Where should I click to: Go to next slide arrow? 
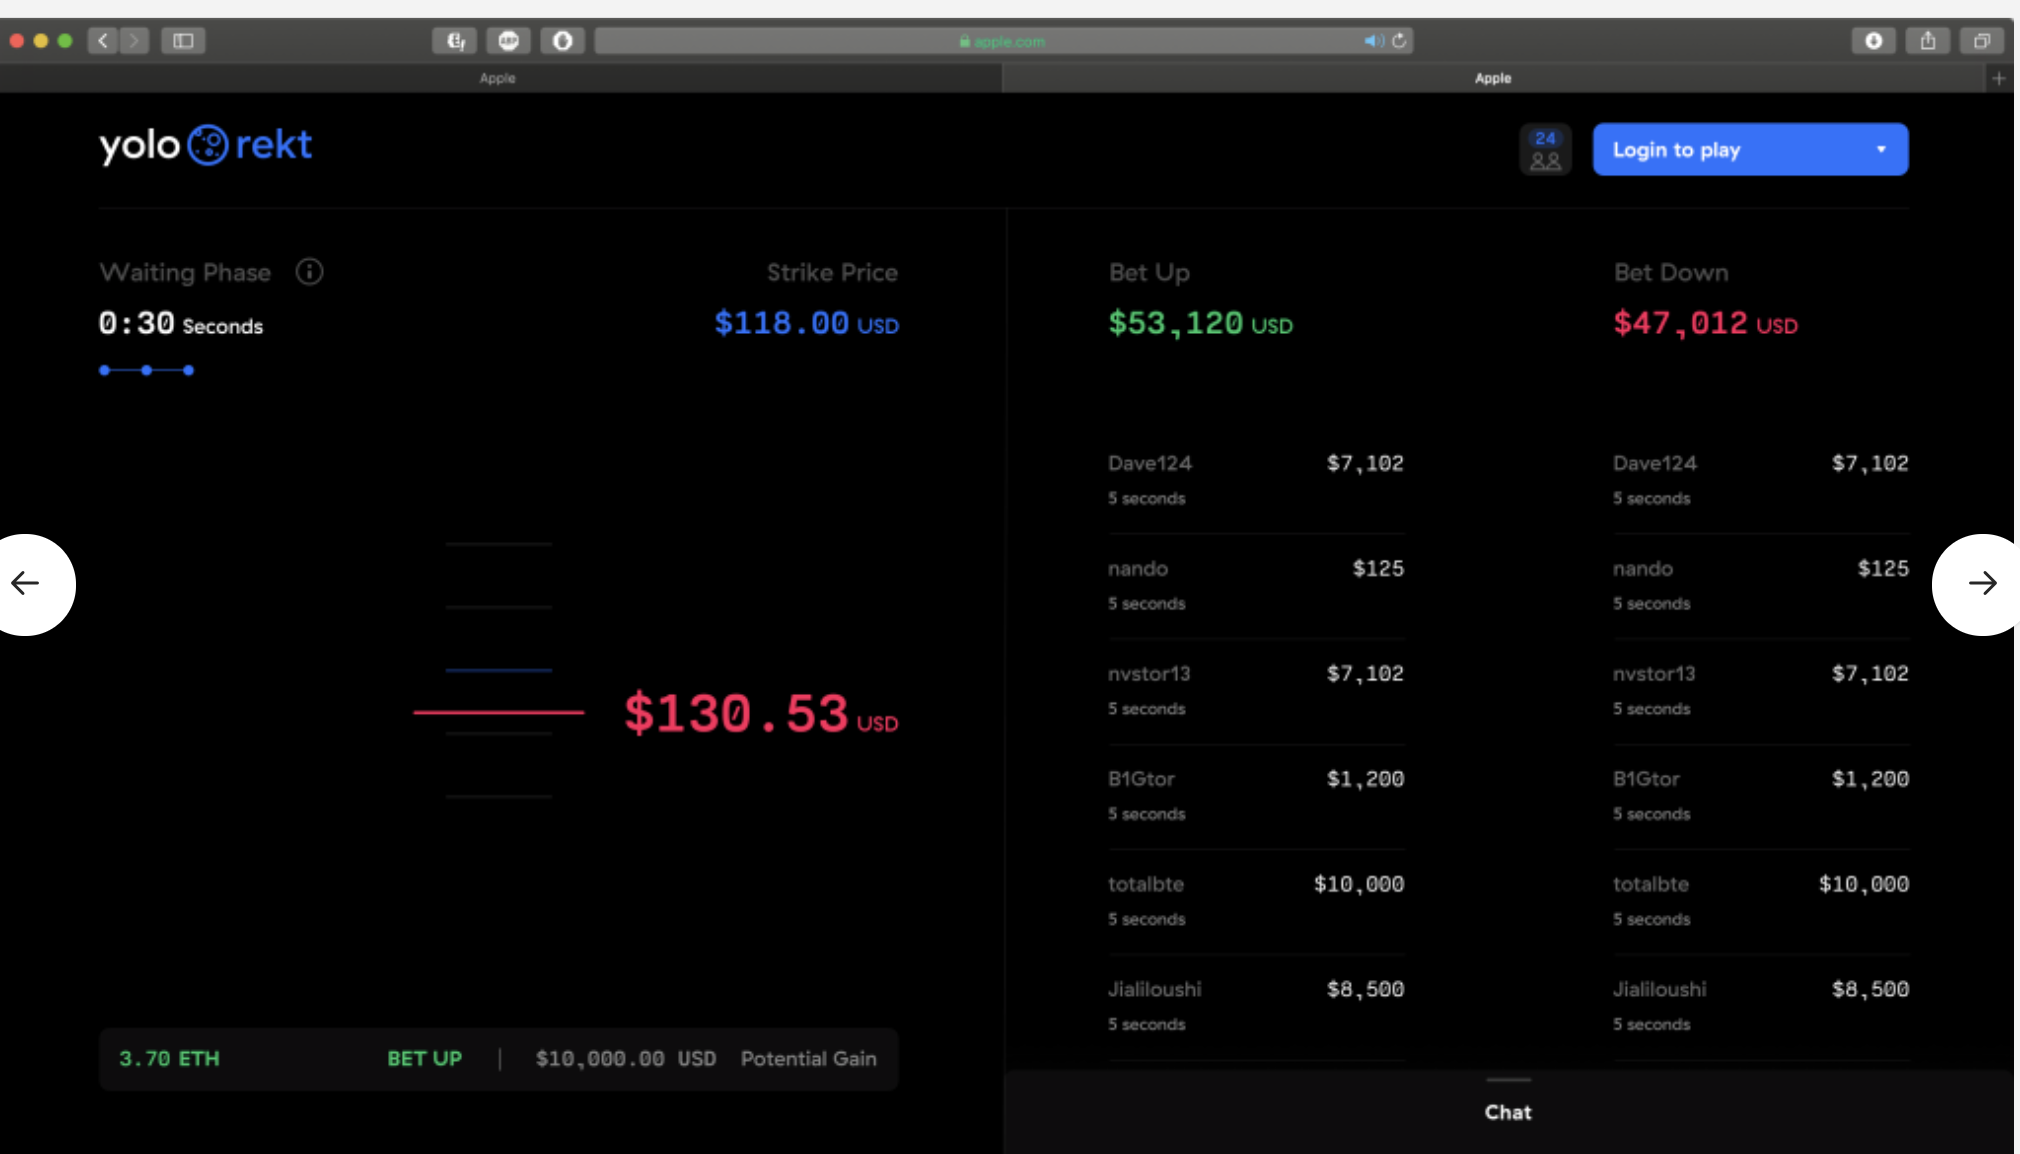point(1981,583)
